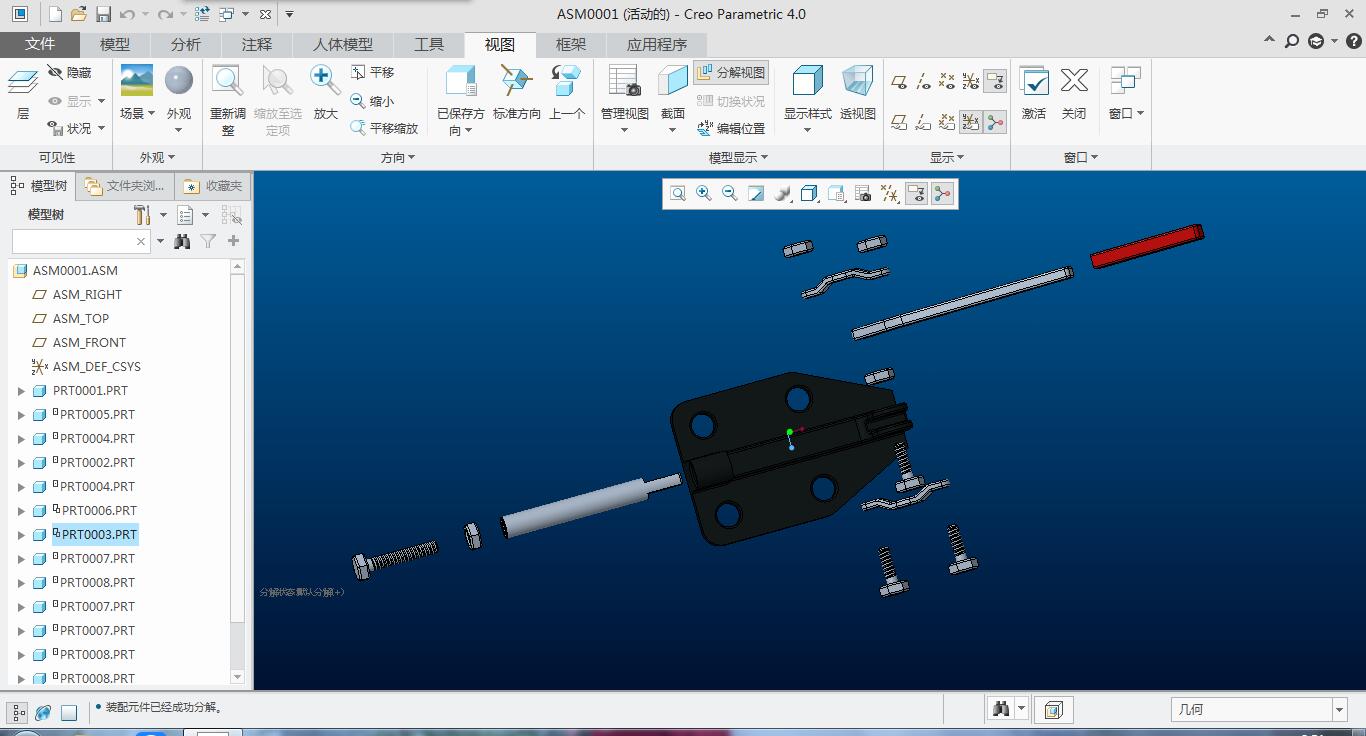Create a new file from quick access toolbar
The width and height of the screenshot is (1366, 736).
[55, 14]
